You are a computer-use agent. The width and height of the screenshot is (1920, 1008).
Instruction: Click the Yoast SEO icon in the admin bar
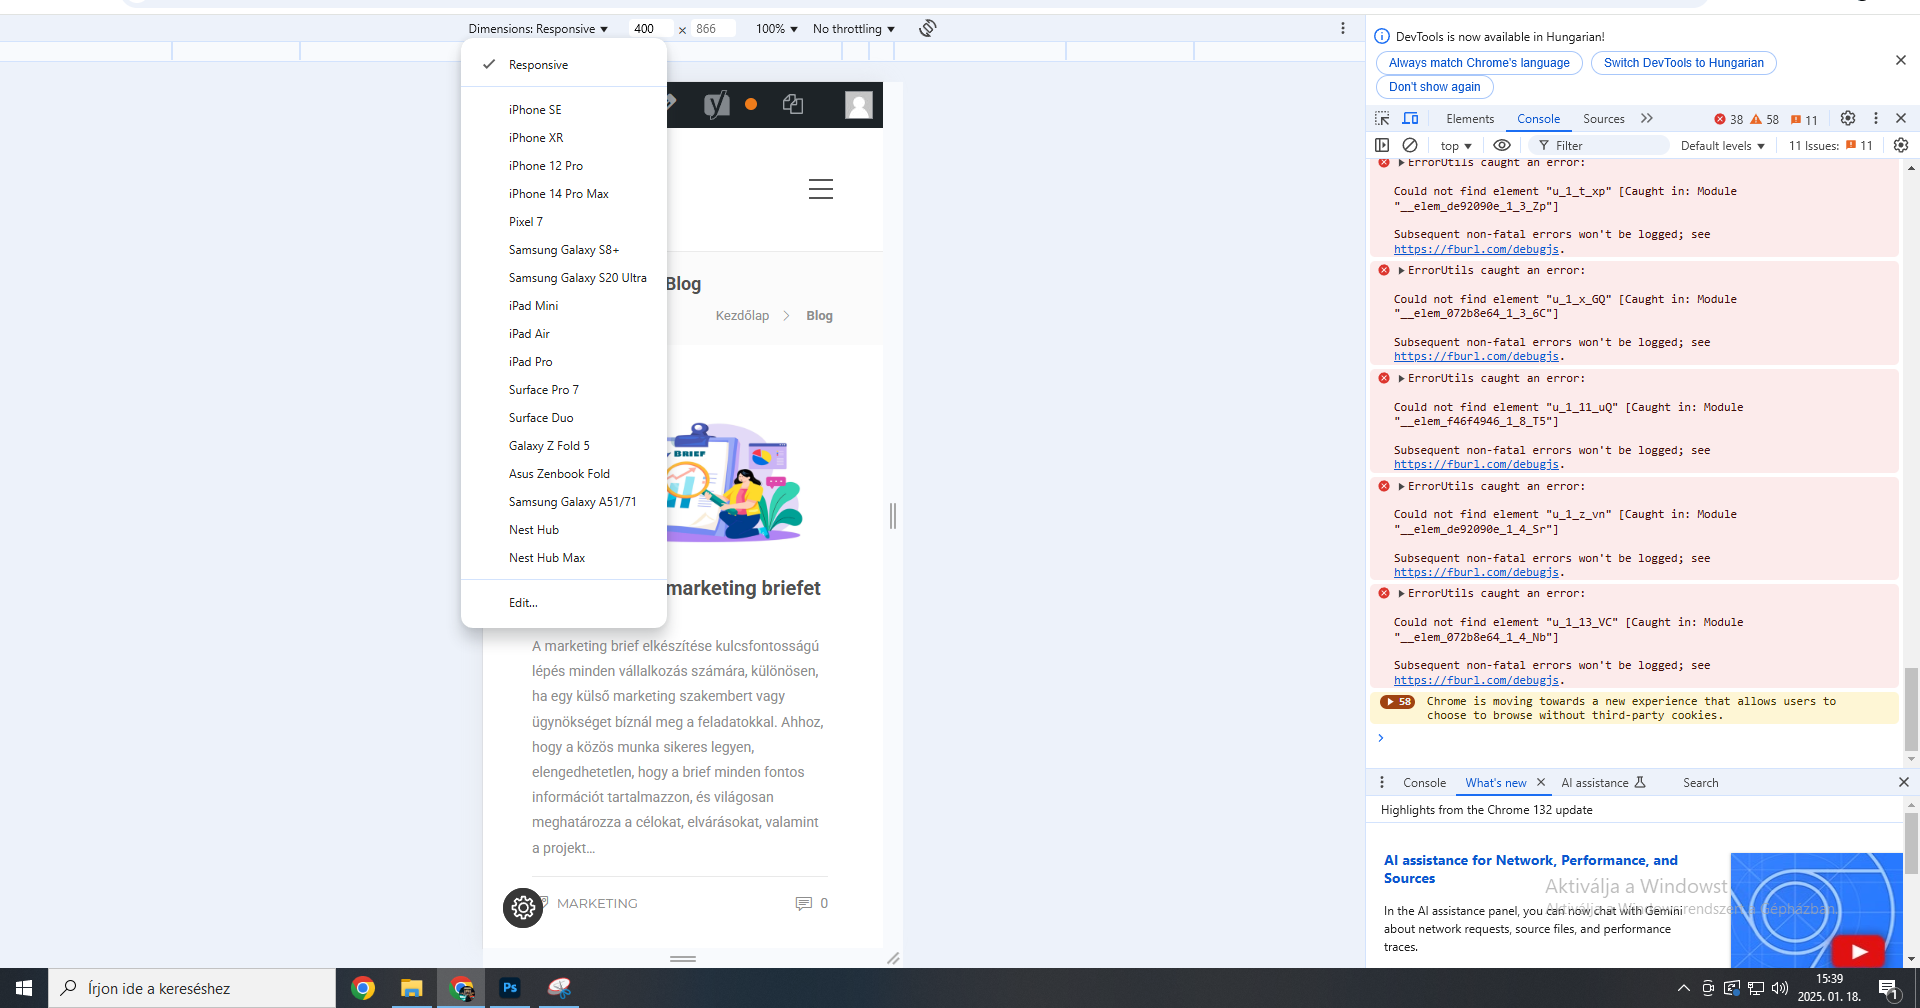(717, 104)
